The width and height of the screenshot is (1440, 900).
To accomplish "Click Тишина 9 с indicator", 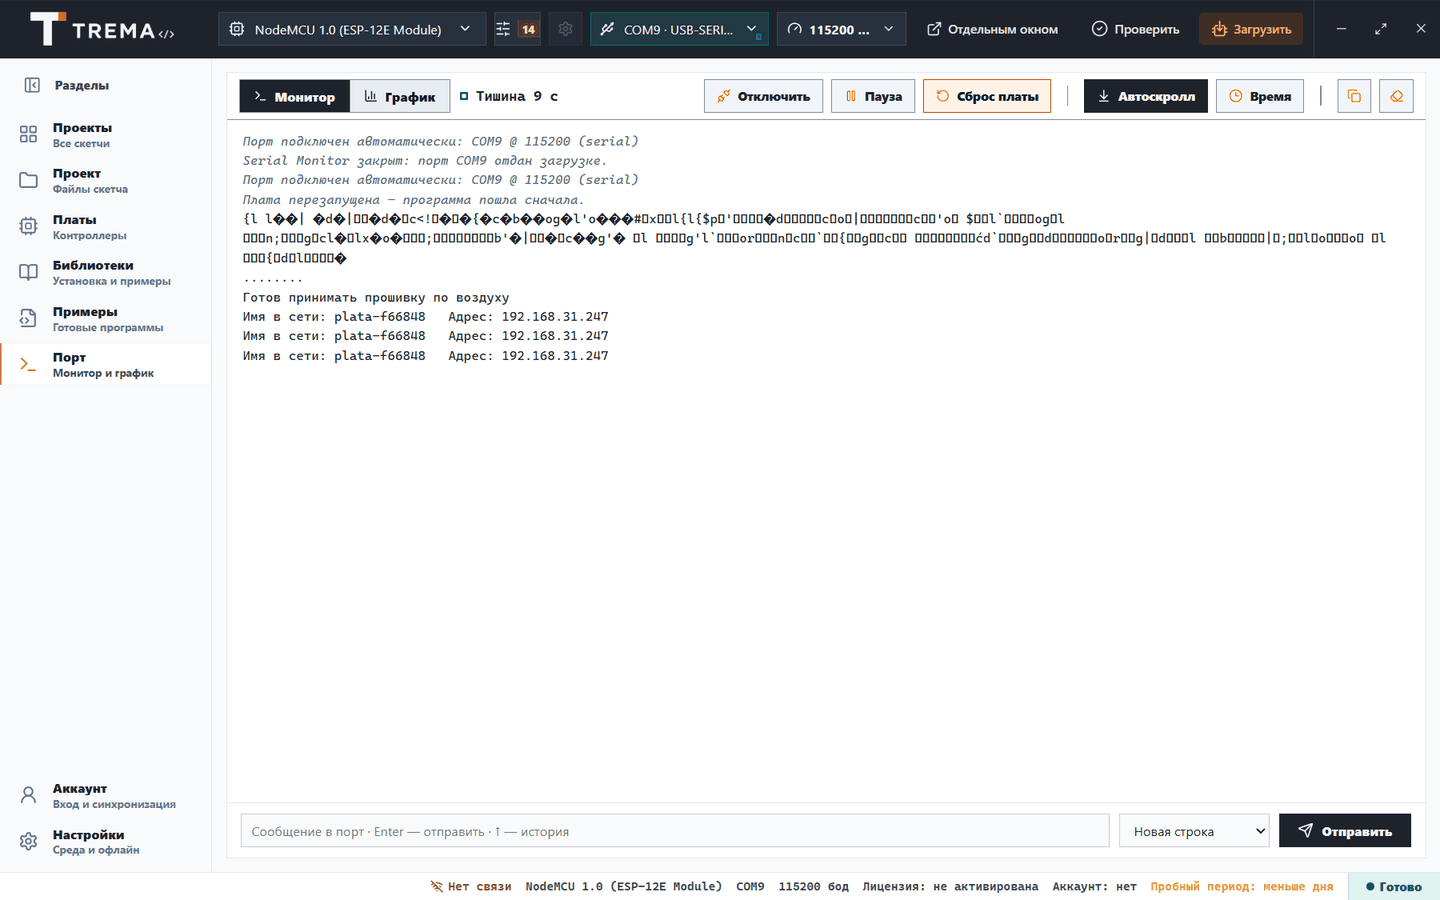I will [509, 96].
